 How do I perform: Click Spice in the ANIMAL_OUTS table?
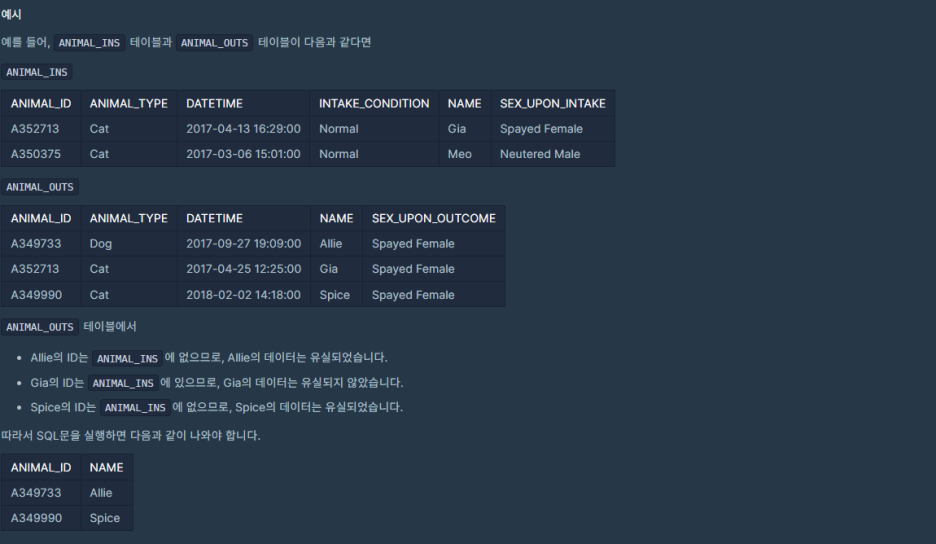(x=334, y=295)
